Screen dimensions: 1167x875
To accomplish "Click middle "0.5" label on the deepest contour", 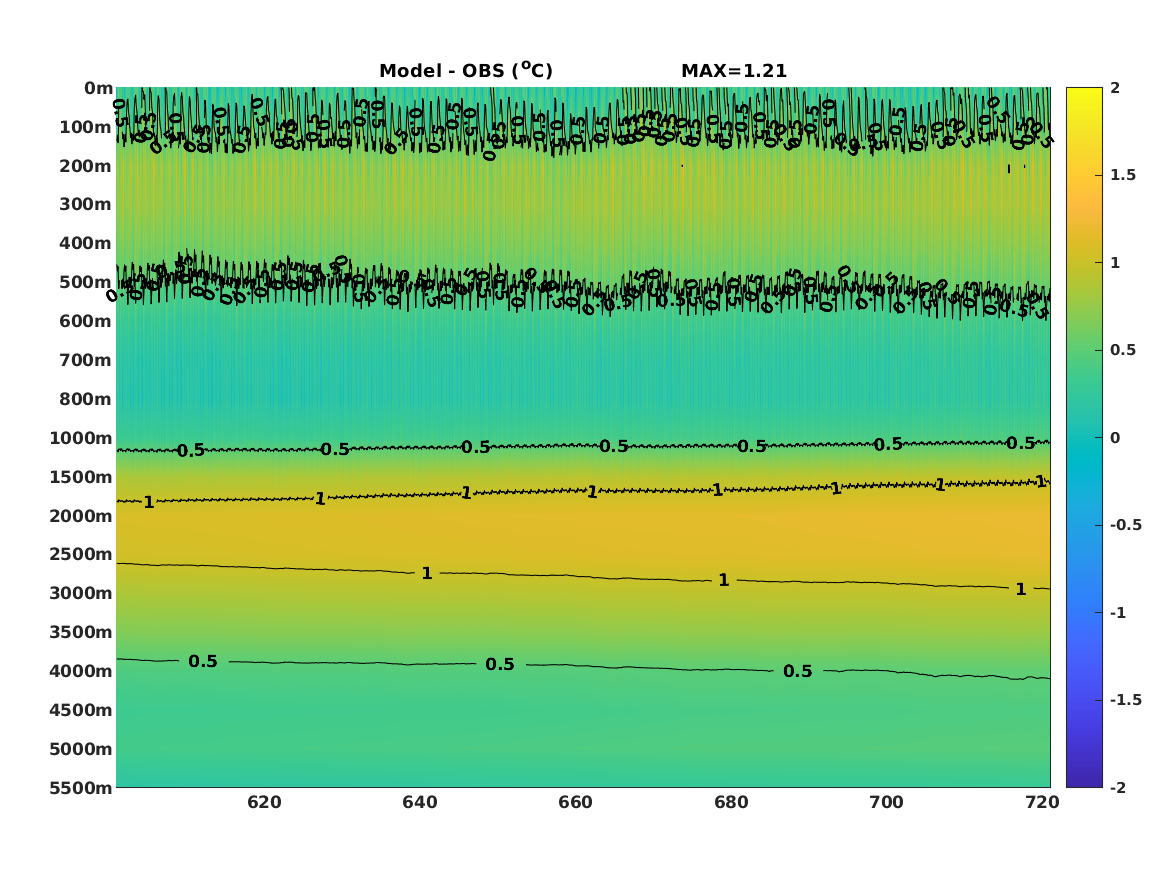I will click(499, 664).
